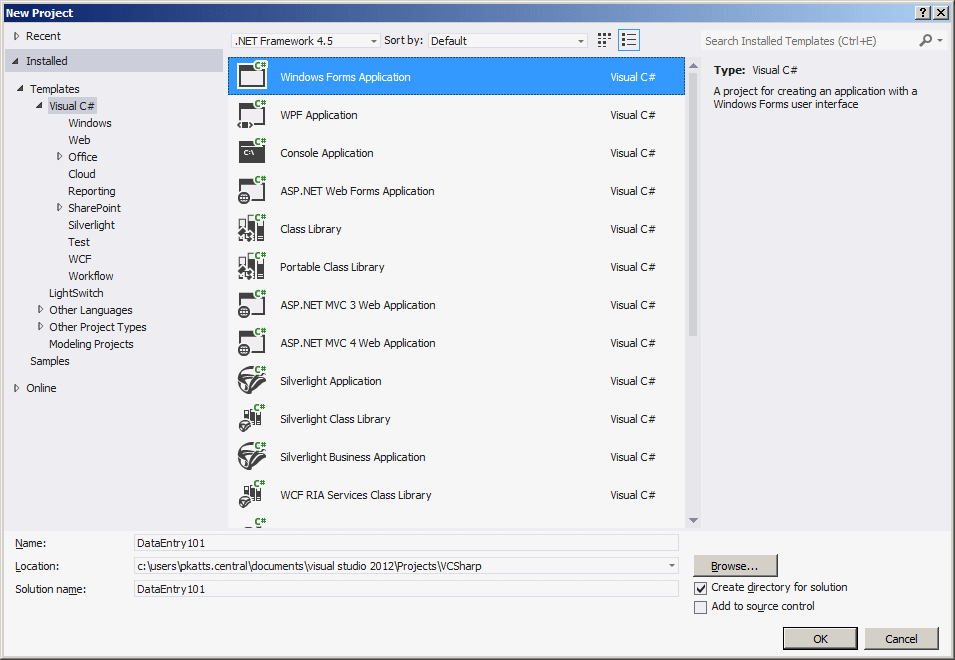Image resolution: width=955 pixels, height=660 pixels.
Task: Open the Location path dropdown arrow
Action: click(x=671, y=566)
